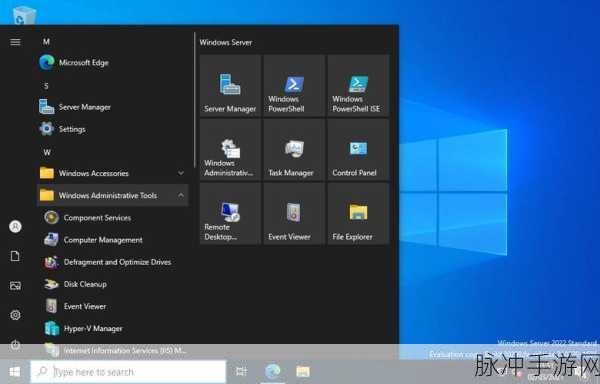Open the Control Panel tile
The width and height of the screenshot is (600, 384).
(358, 150)
